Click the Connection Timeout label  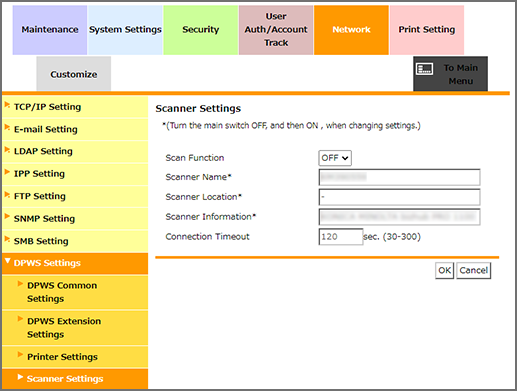click(x=207, y=237)
